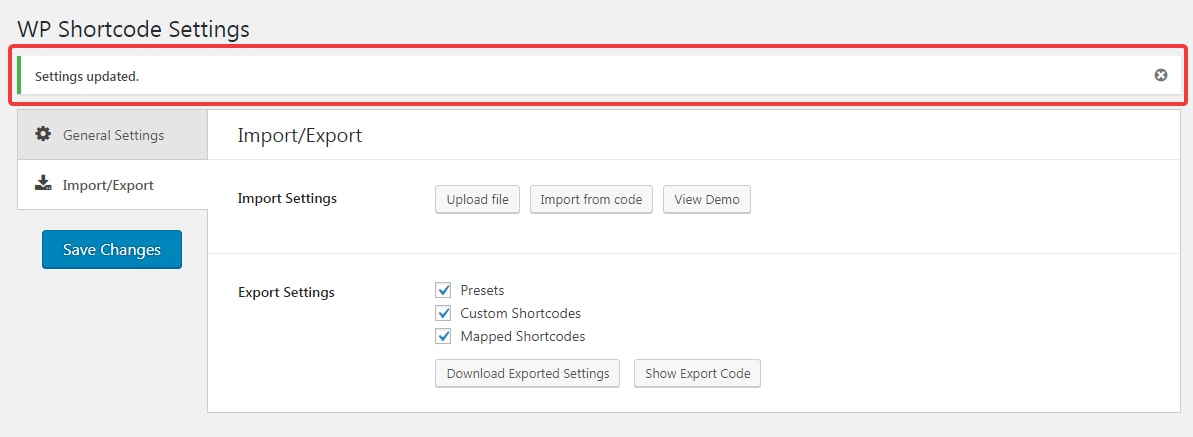Viewport: 1193px width, 437px height.
Task: Select the Import/Export tab label
Action: (108, 185)
